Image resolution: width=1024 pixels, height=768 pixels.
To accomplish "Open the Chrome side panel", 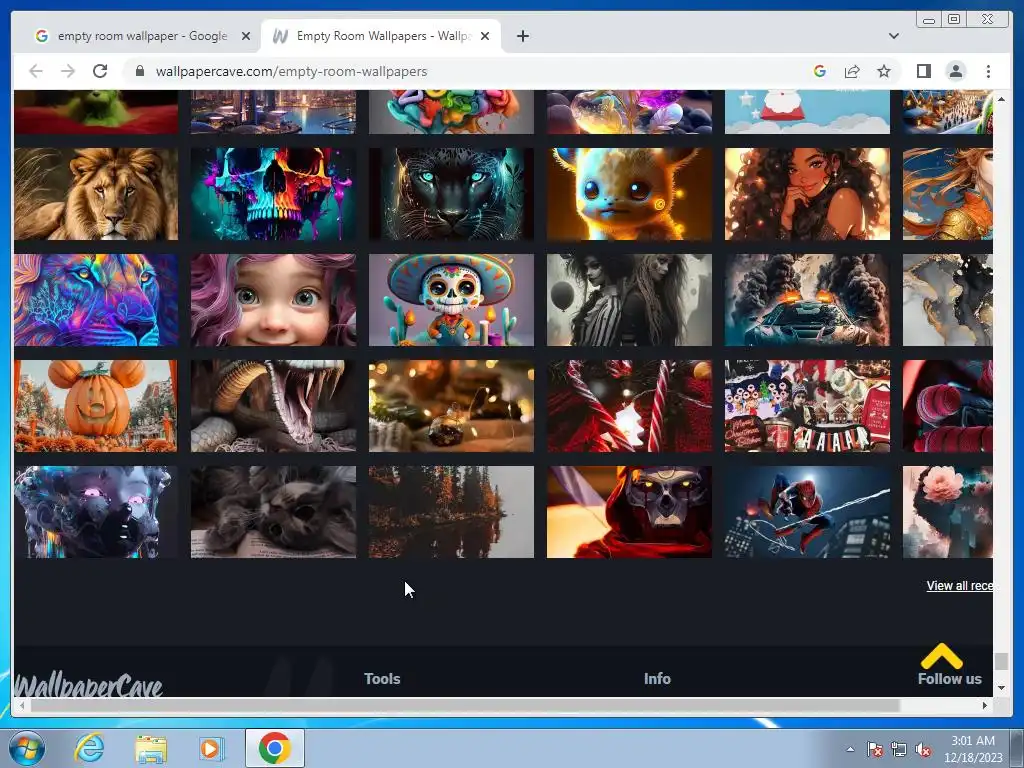I will [x=923, y=71].
